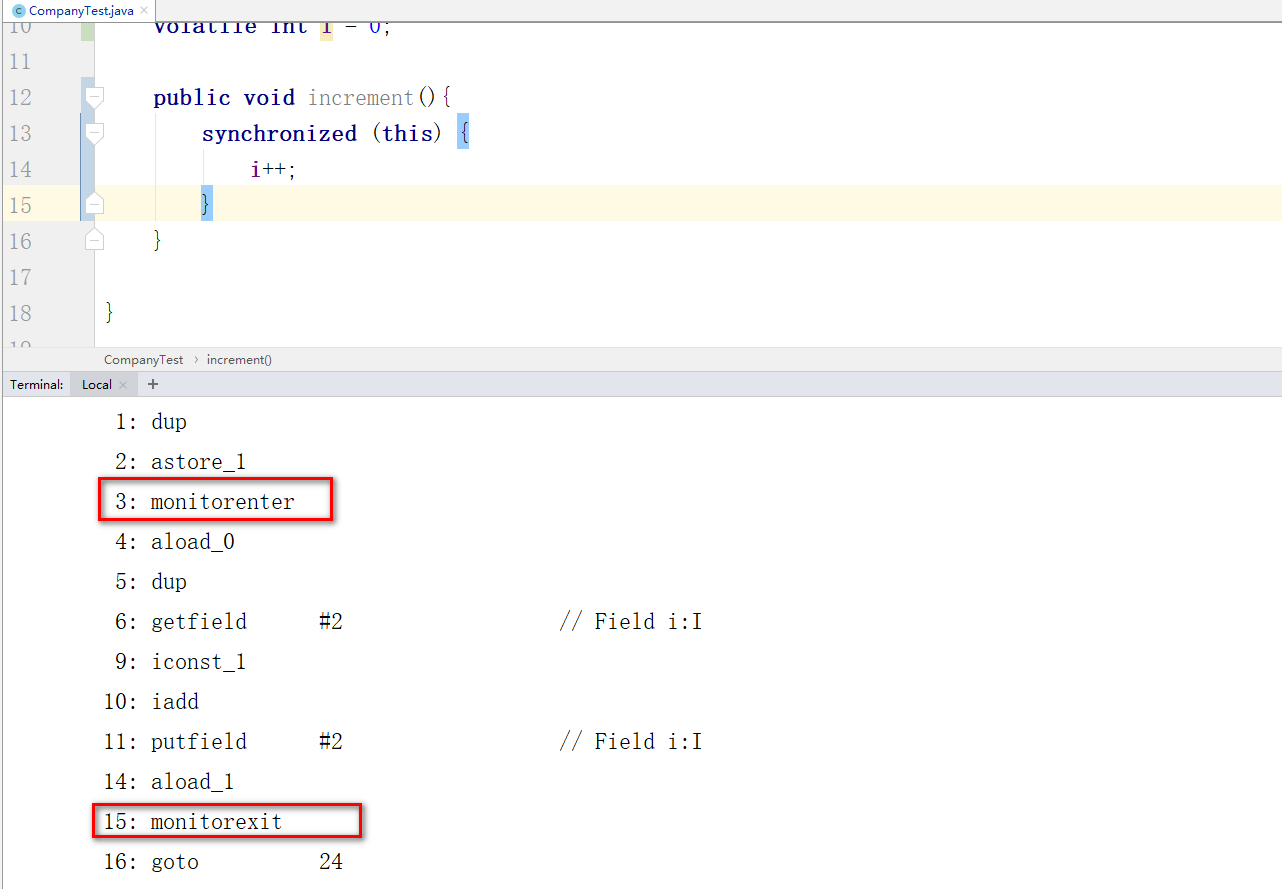Click the 'putfield' instruction in terminal

pyautogui.click(x=198, y=742)
